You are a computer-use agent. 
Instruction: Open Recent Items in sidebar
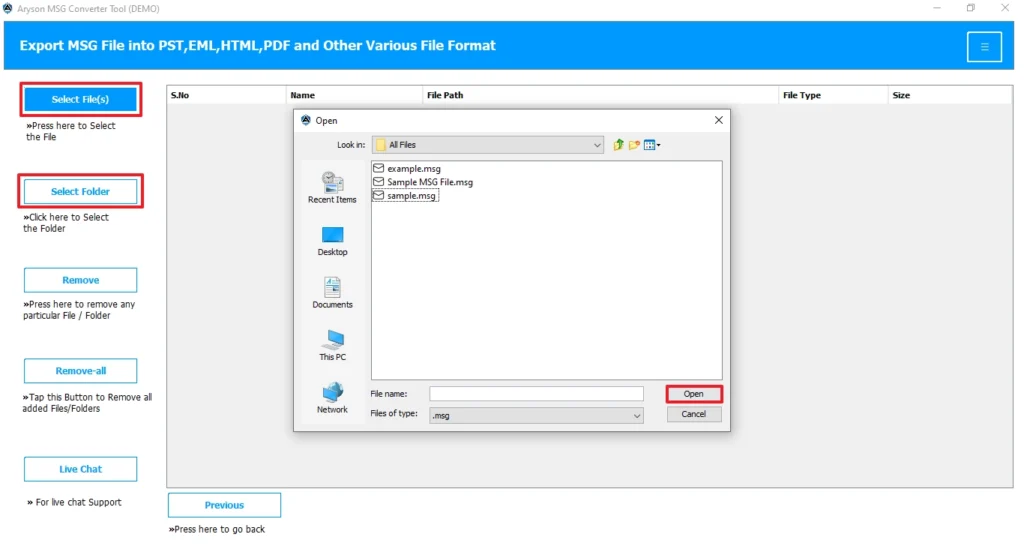332,188
